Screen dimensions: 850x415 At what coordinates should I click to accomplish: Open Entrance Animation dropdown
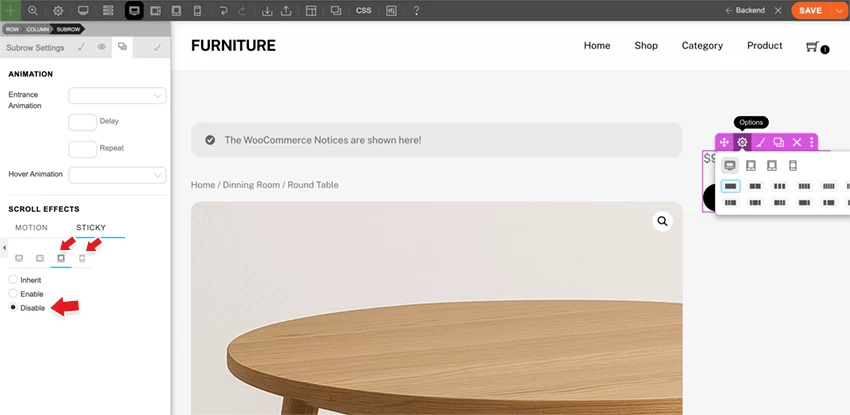[x=117, y=96]
